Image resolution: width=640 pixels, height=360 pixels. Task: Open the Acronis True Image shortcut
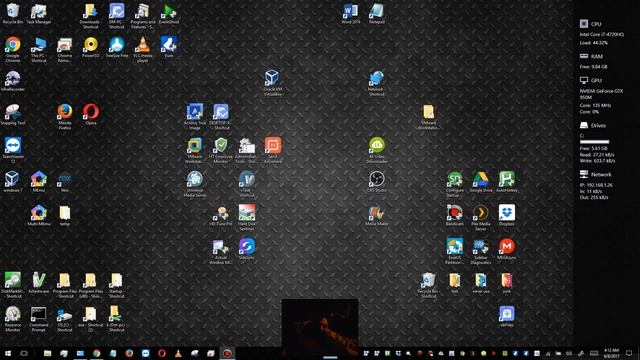pyautogui.click(x=195, y=117)
